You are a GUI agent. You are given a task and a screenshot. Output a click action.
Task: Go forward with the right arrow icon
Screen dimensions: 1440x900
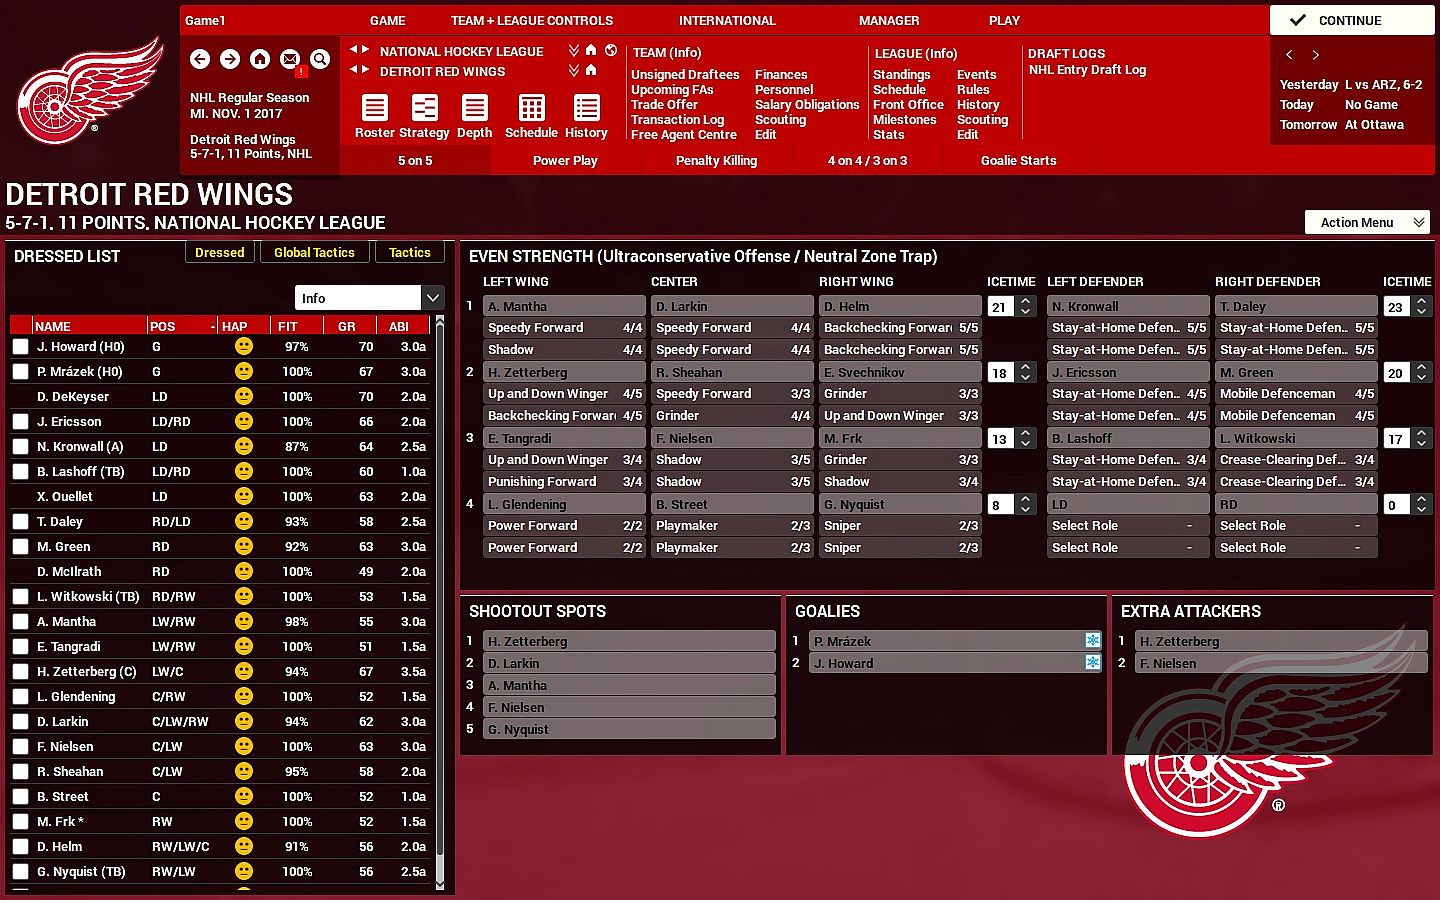pyautogui.click(x=230, y=59)
